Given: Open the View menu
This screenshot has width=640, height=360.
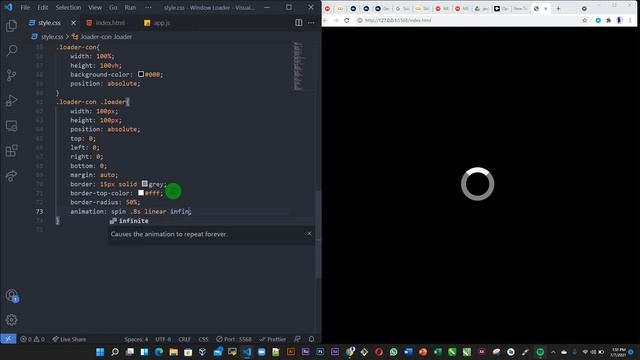Looking at the screenshot, I should (95, 7).
